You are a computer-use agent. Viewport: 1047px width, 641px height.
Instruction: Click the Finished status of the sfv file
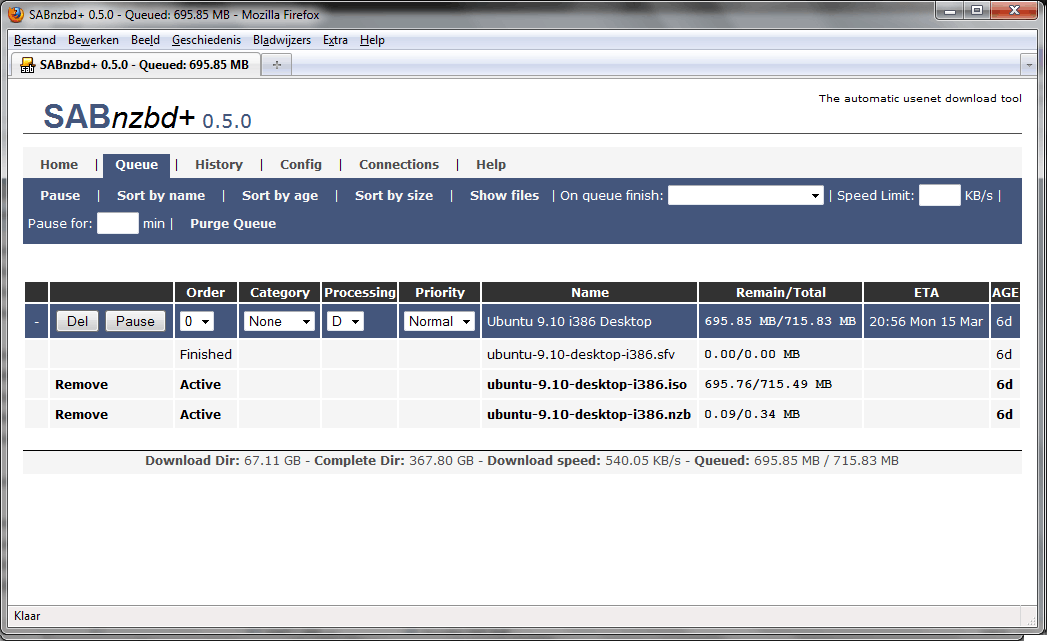tap(206, 355)
